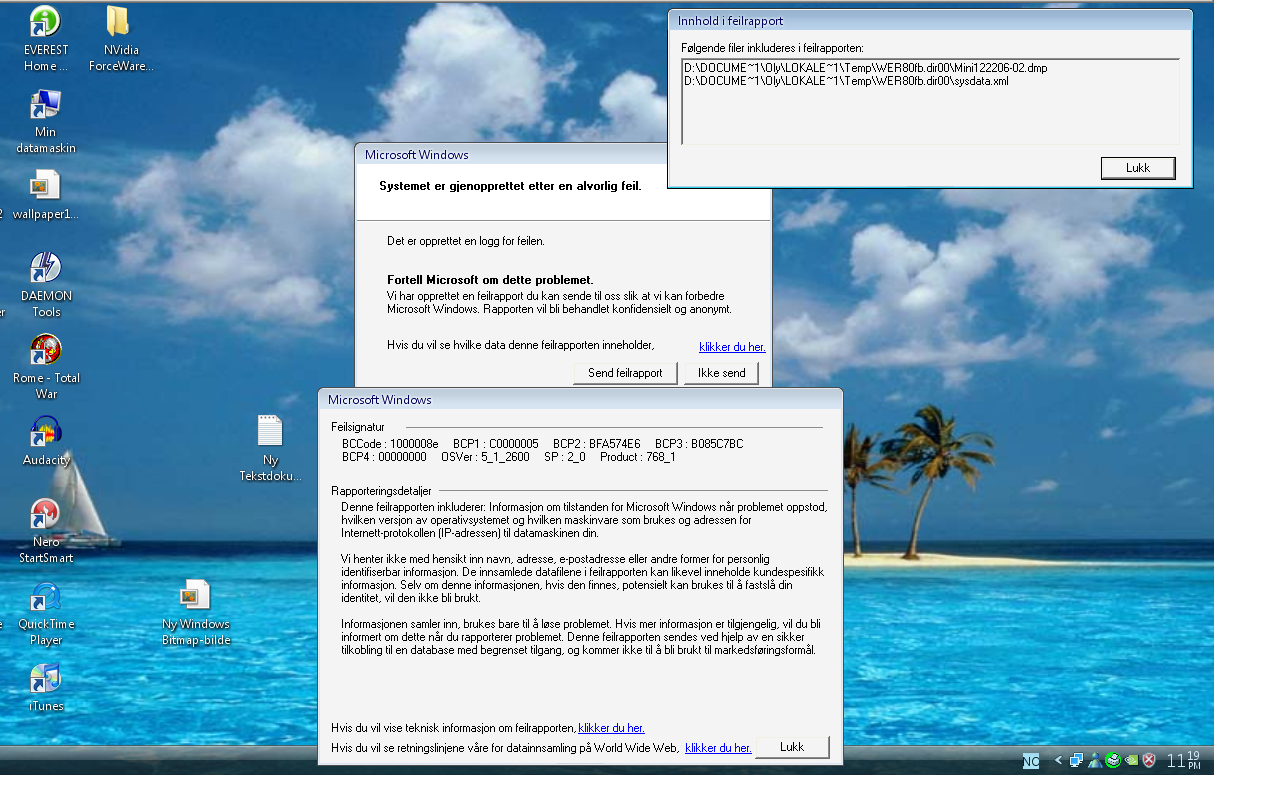
Task: Click the BCP2 : BFA574E6 value
Action: [597, 444]
